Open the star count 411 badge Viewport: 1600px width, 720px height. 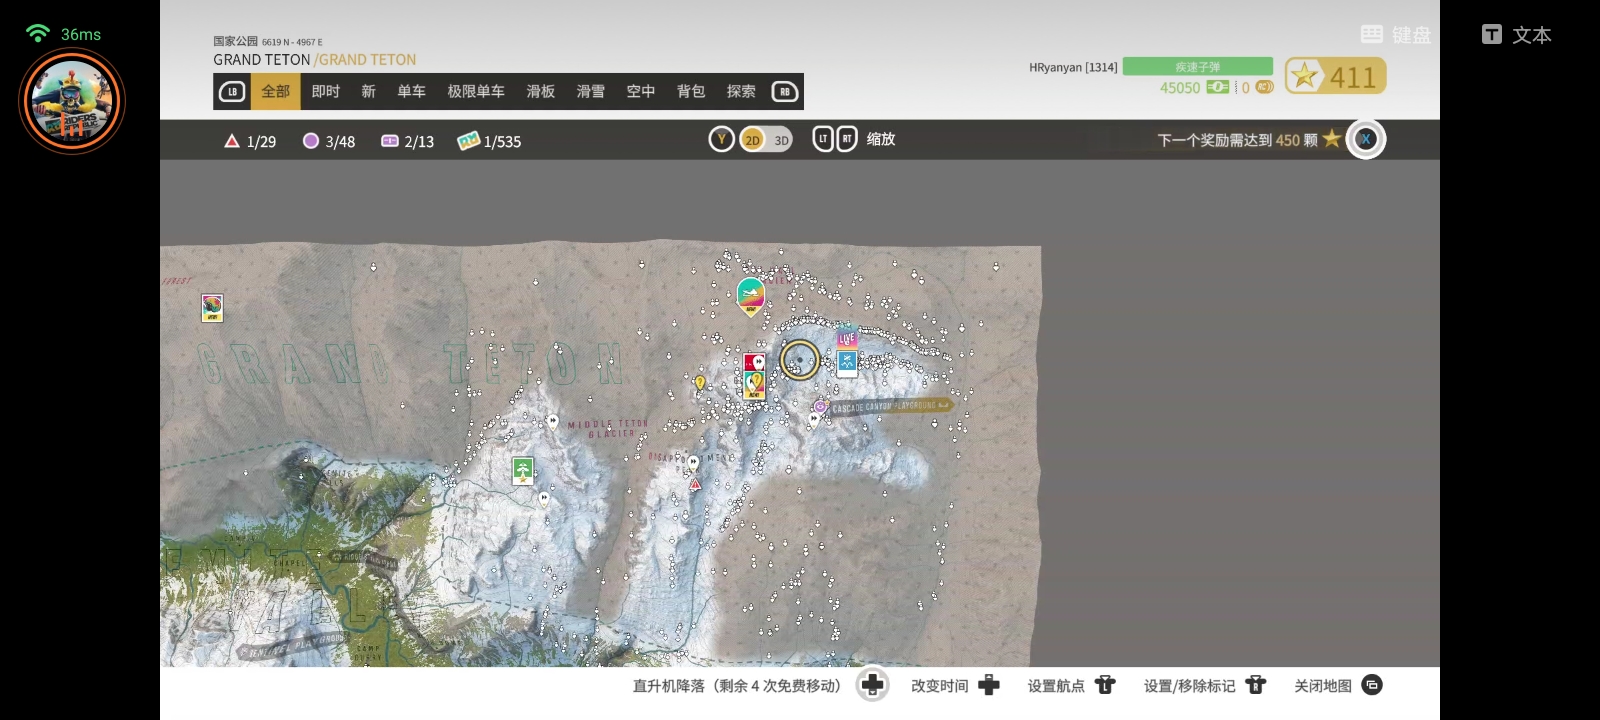click(1335, 76)
